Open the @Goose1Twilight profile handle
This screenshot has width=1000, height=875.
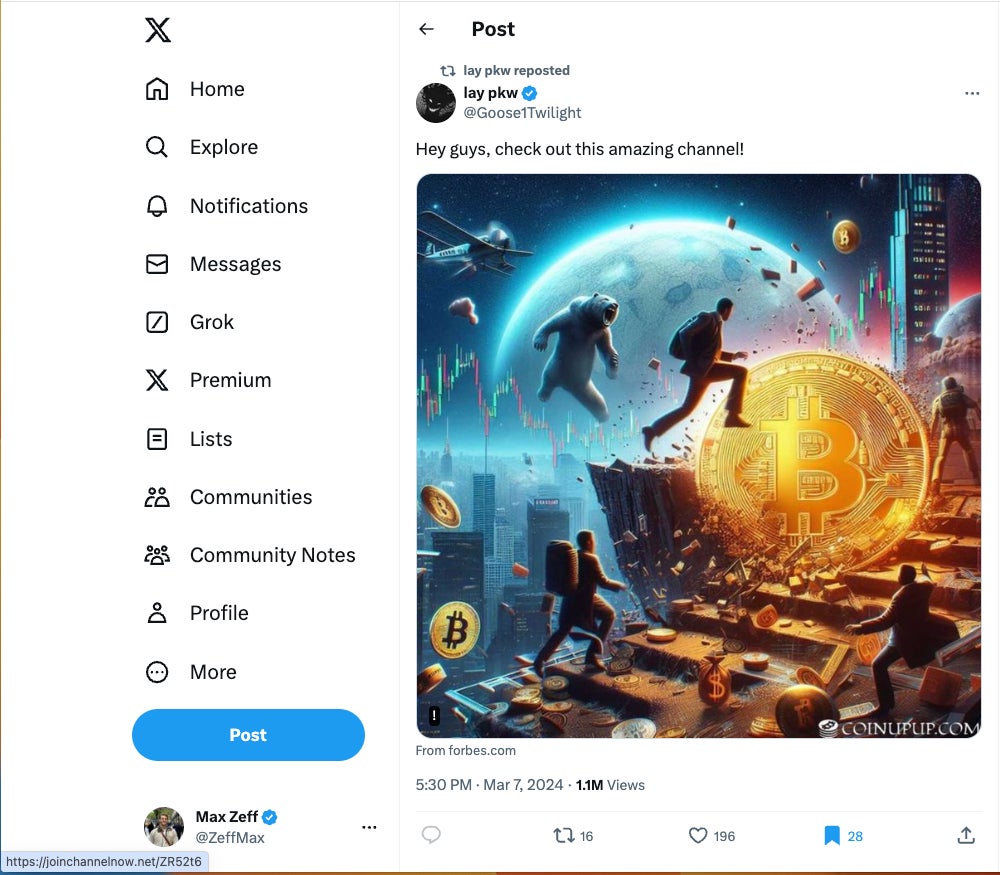pyautogui.click(x=522, y=113)
